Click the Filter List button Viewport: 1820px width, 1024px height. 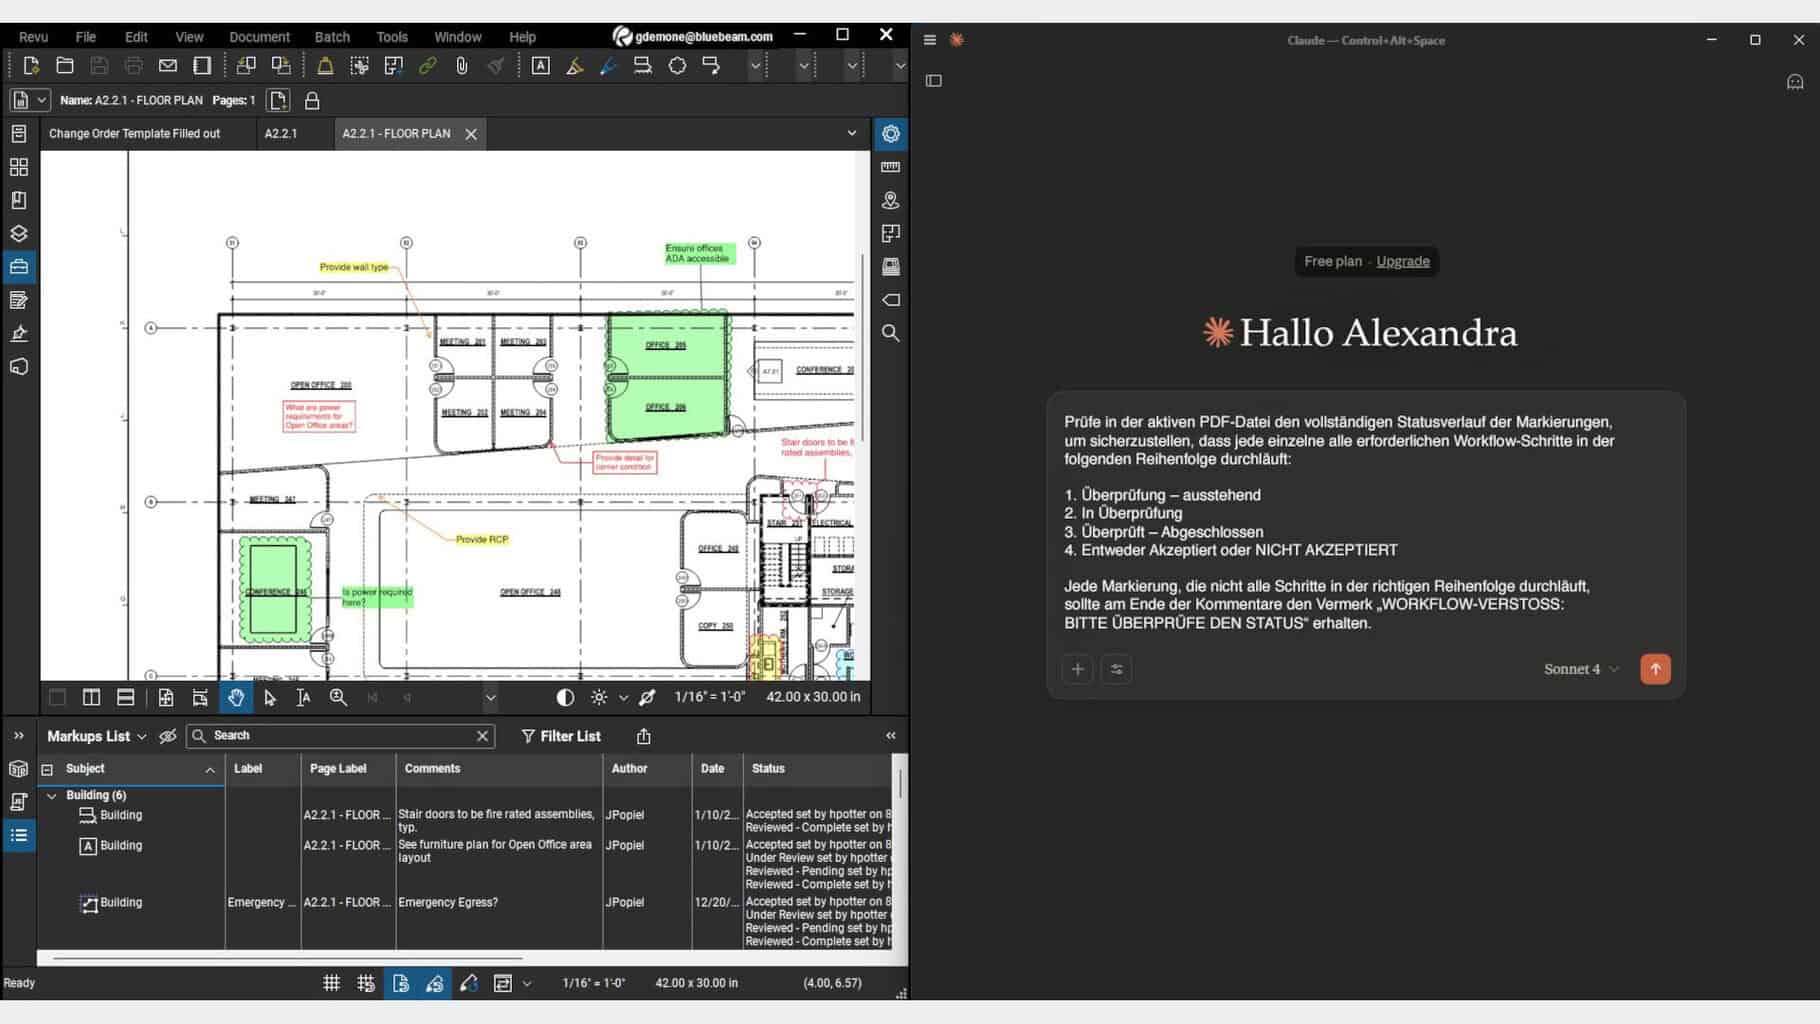pos(560,737)
